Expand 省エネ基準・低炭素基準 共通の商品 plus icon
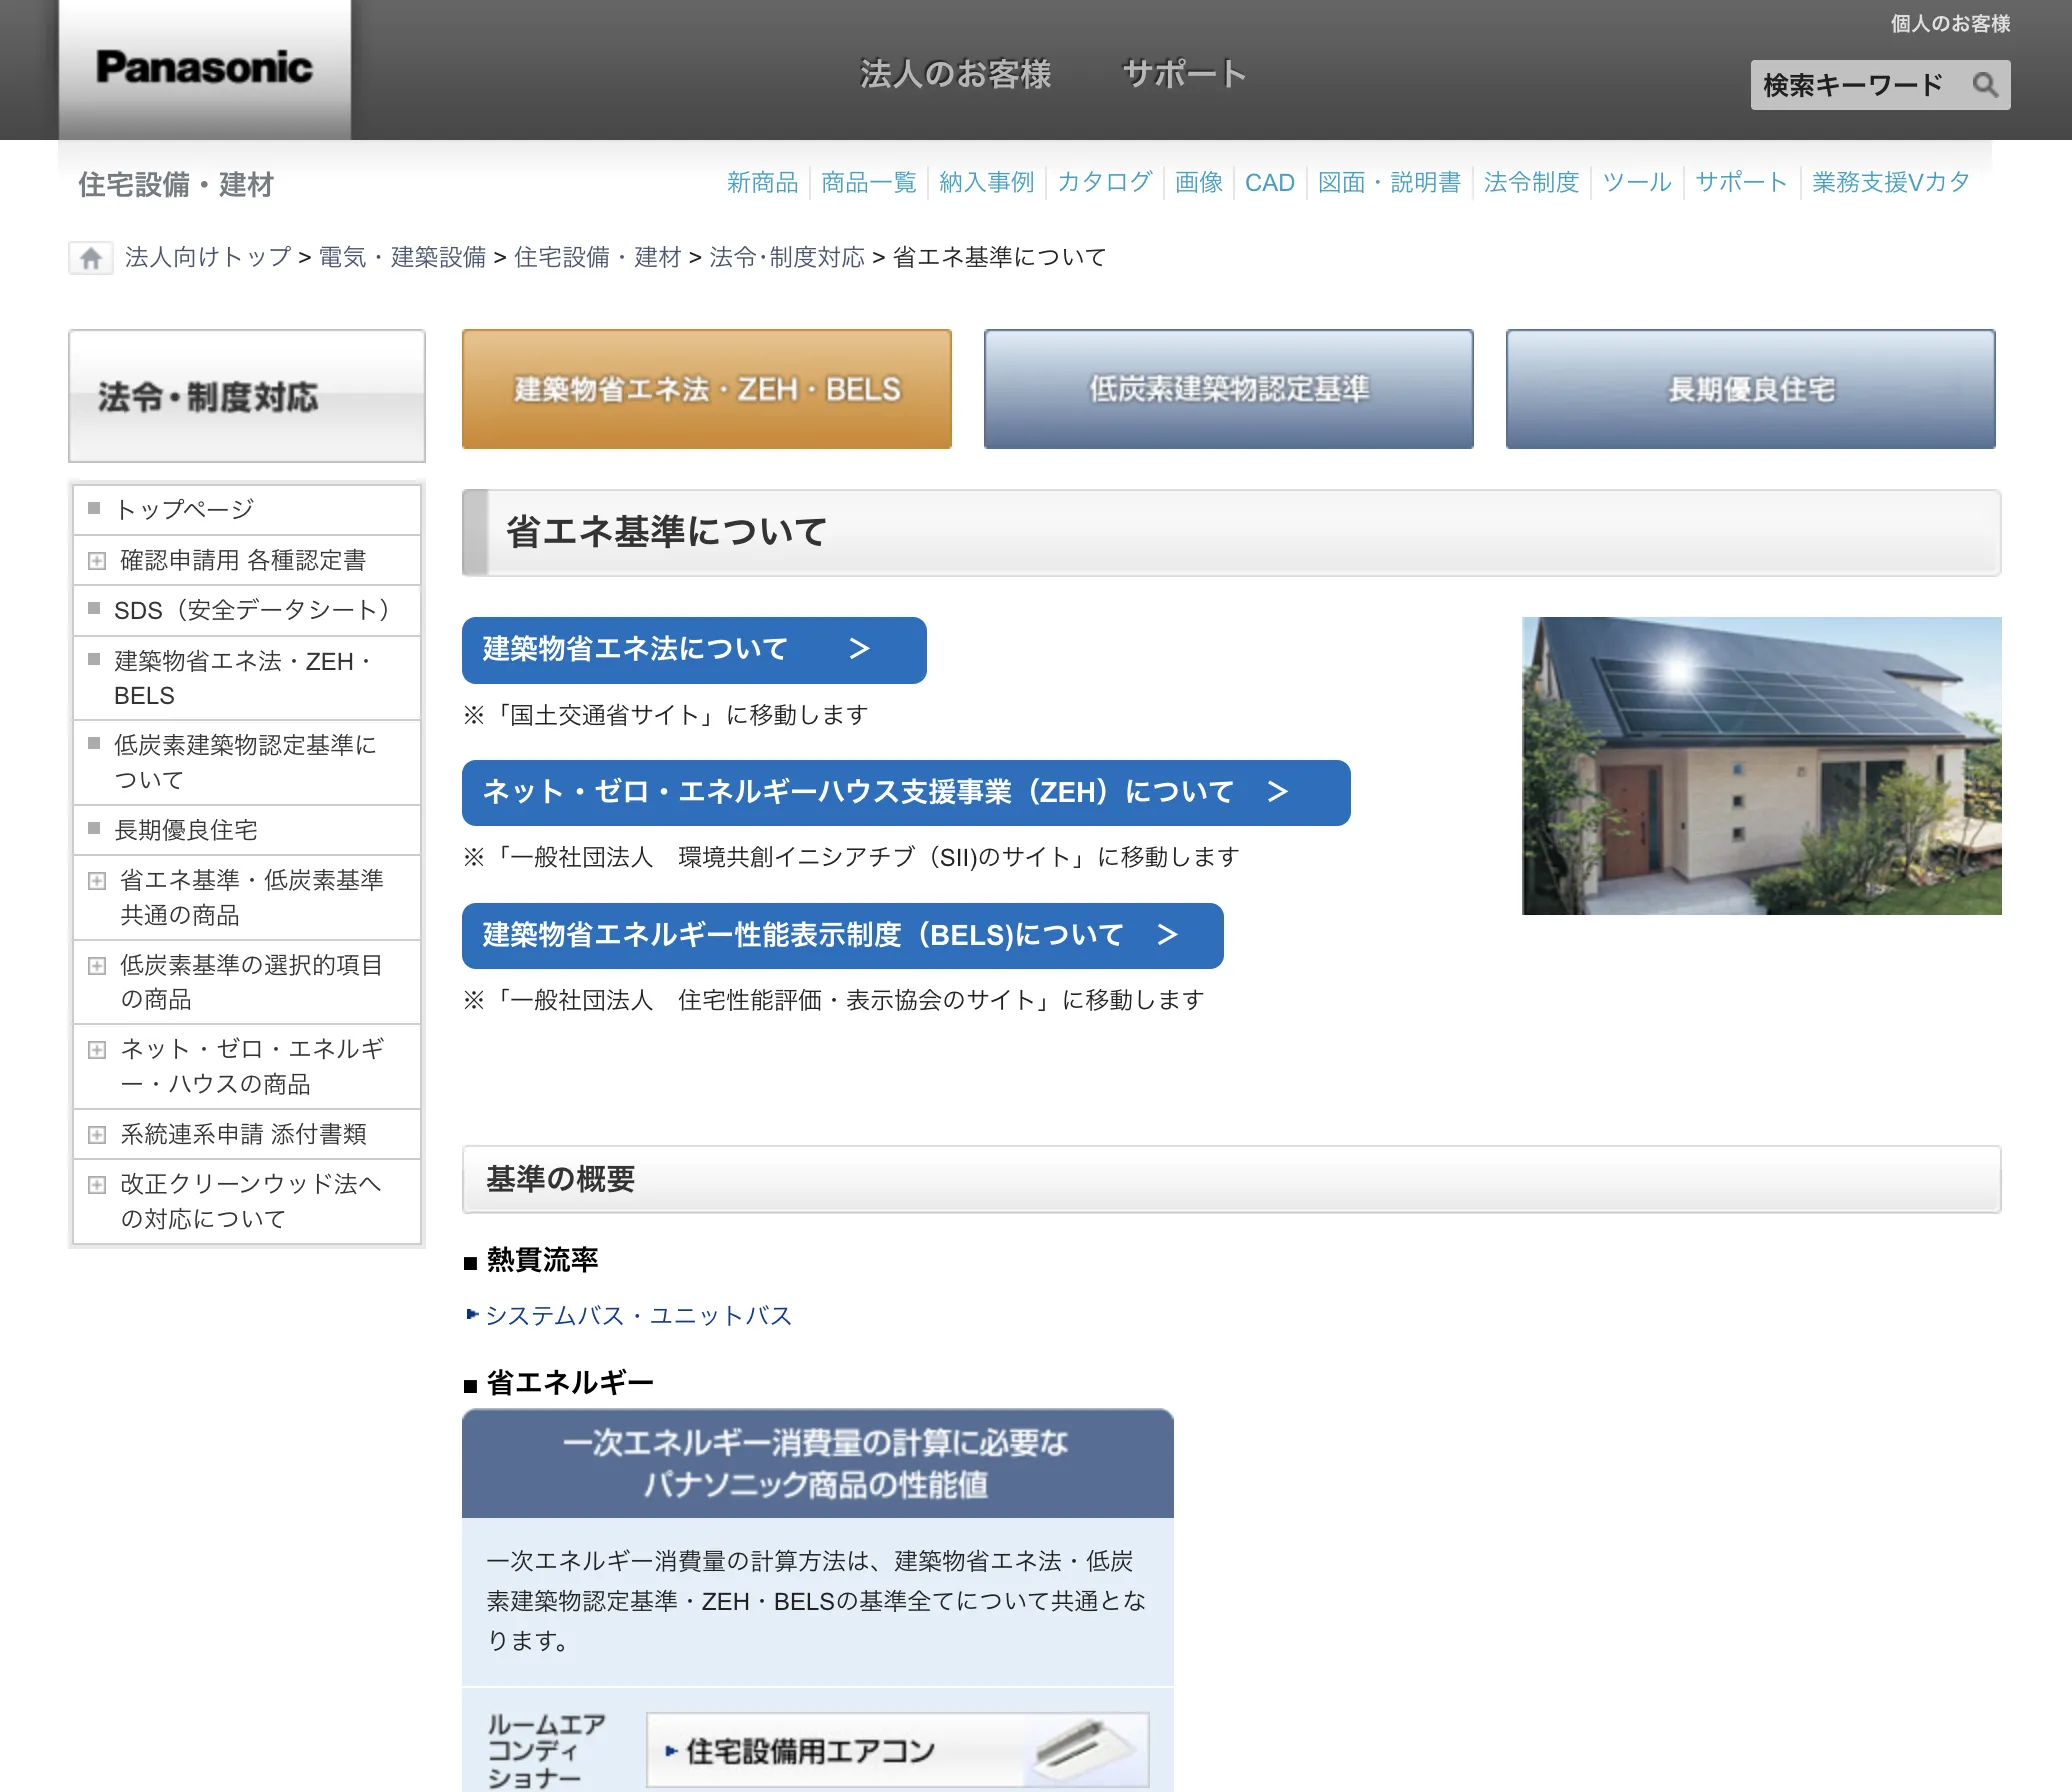The image size is (2072, 1792). pyautogui.click(x=97, y=881)
